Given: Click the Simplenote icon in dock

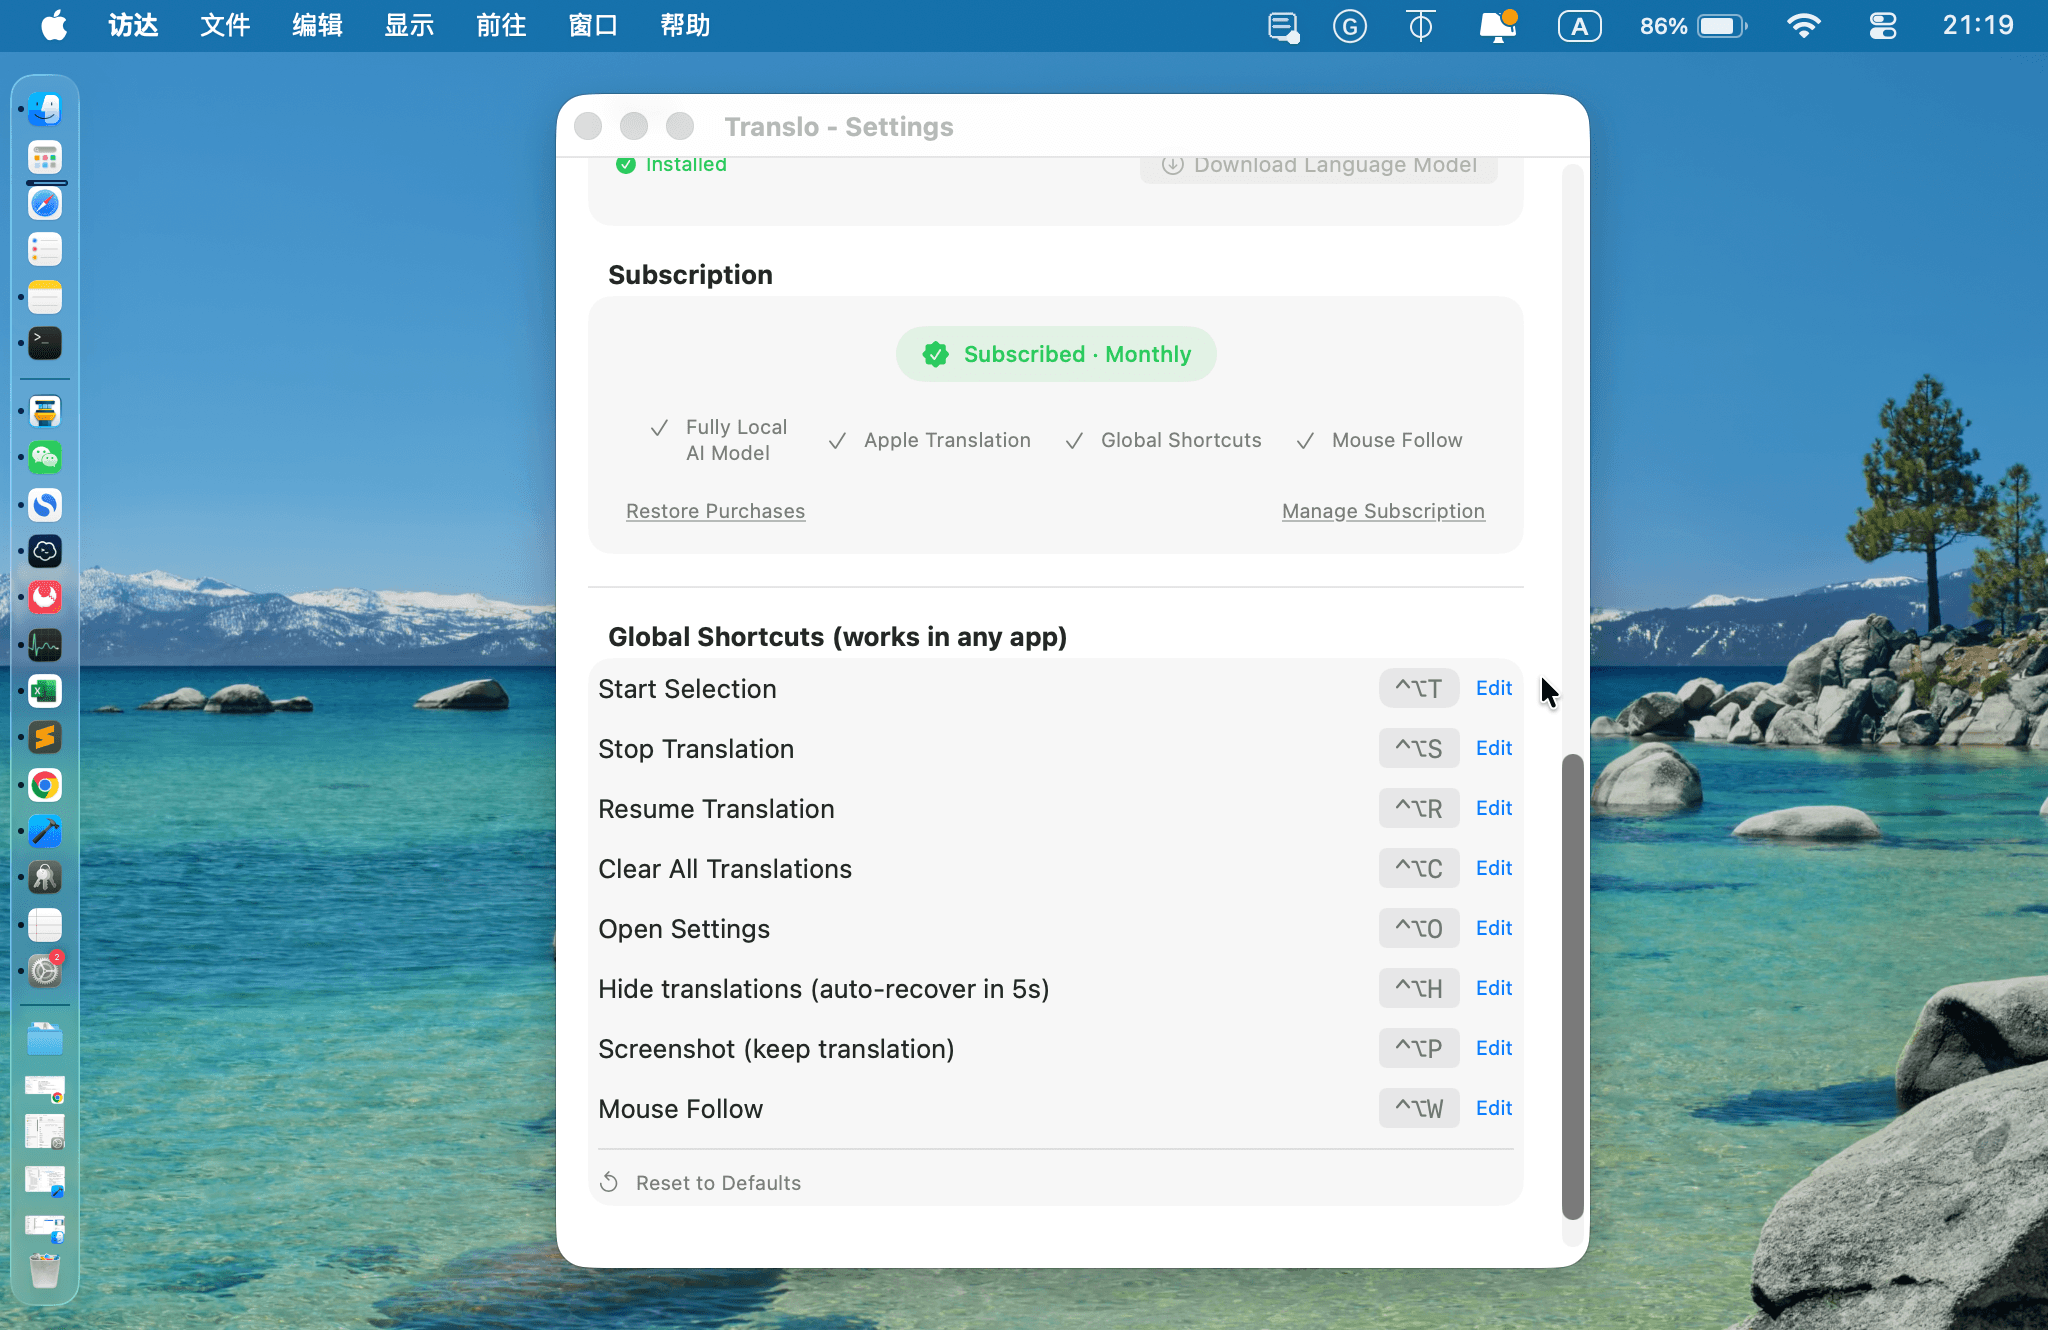Looking at the screenshot, I should (x=45, y=505).
